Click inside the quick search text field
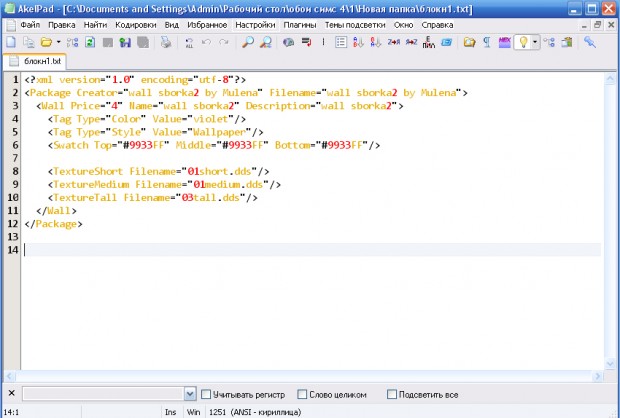Image resolution: width=620 pixels, height=418 pixels. pyautogui.click(x=100, y=394)
